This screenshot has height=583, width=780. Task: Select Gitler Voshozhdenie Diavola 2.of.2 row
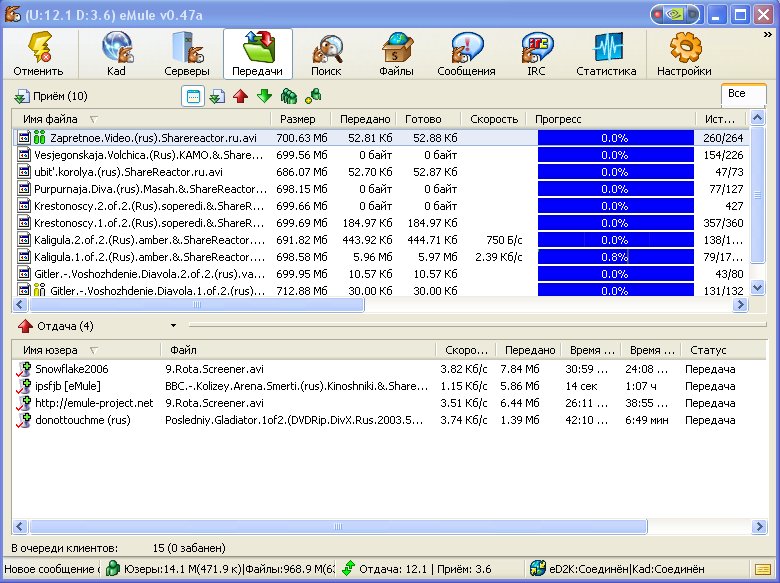coord(381,274)
